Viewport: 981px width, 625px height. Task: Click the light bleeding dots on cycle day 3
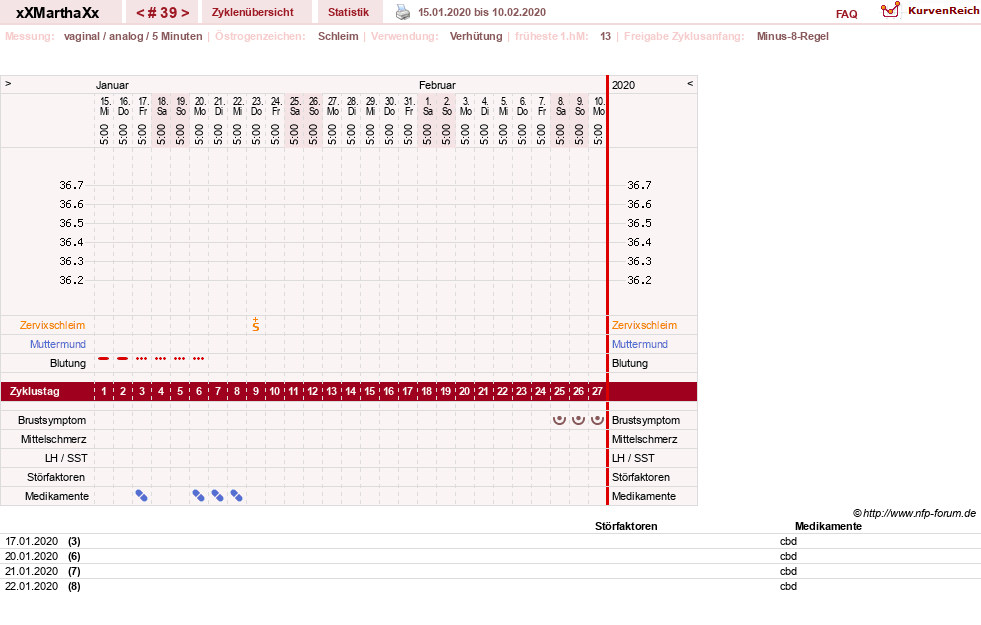point(141,358)
